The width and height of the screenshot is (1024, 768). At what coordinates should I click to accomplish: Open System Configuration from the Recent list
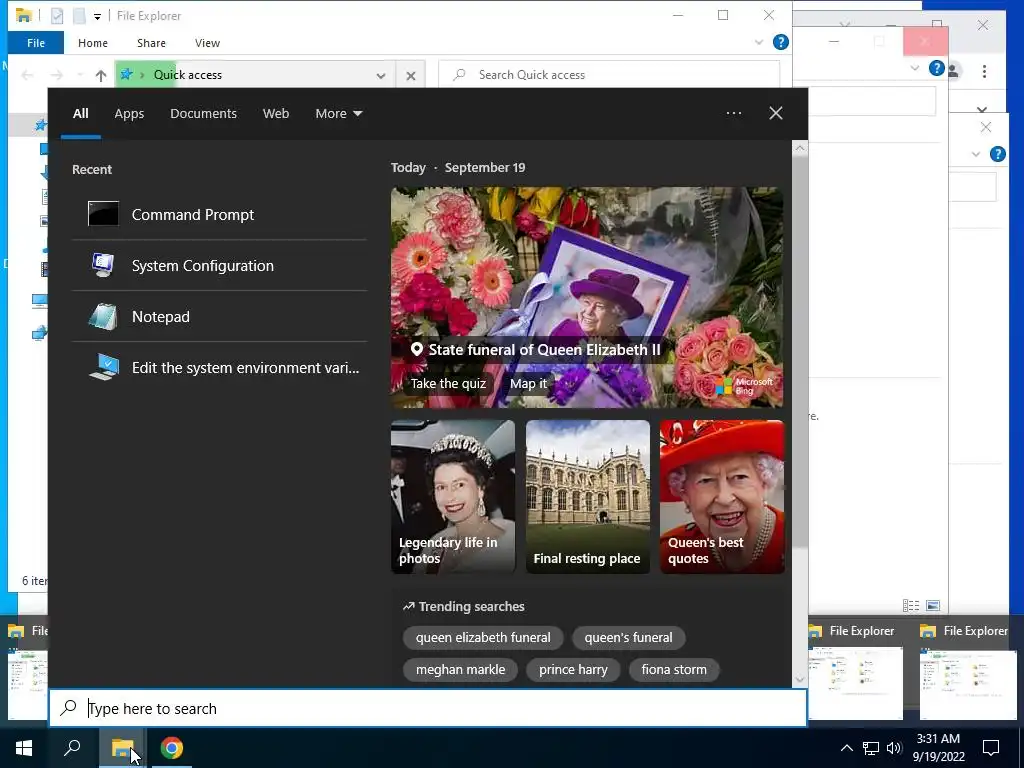coord(219,265)
